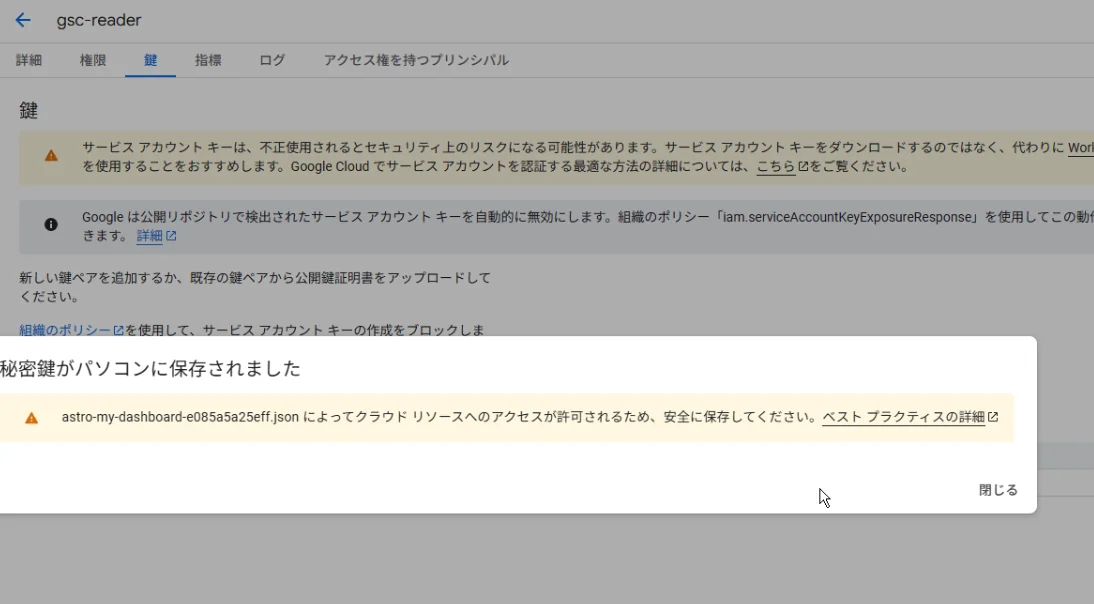Click the external-link icon after 組織のポリシー
1094x604 pixels.
coord(118,330)
